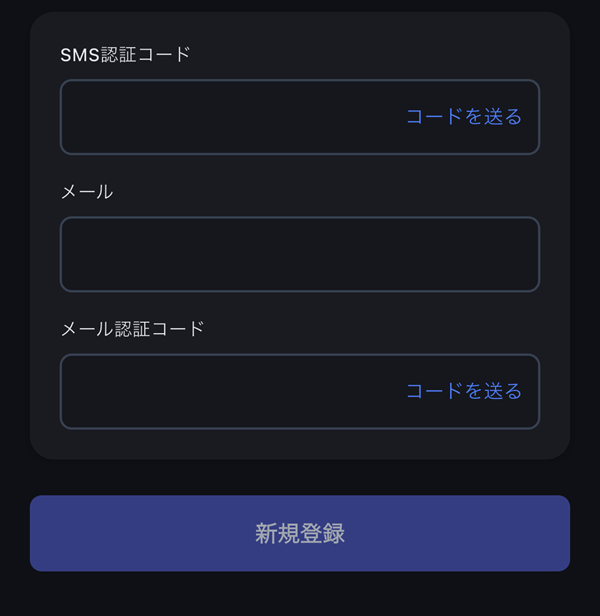The image size is (600, 616).
Task: Click the SMS認証コード label text
Action: [125, 55]
